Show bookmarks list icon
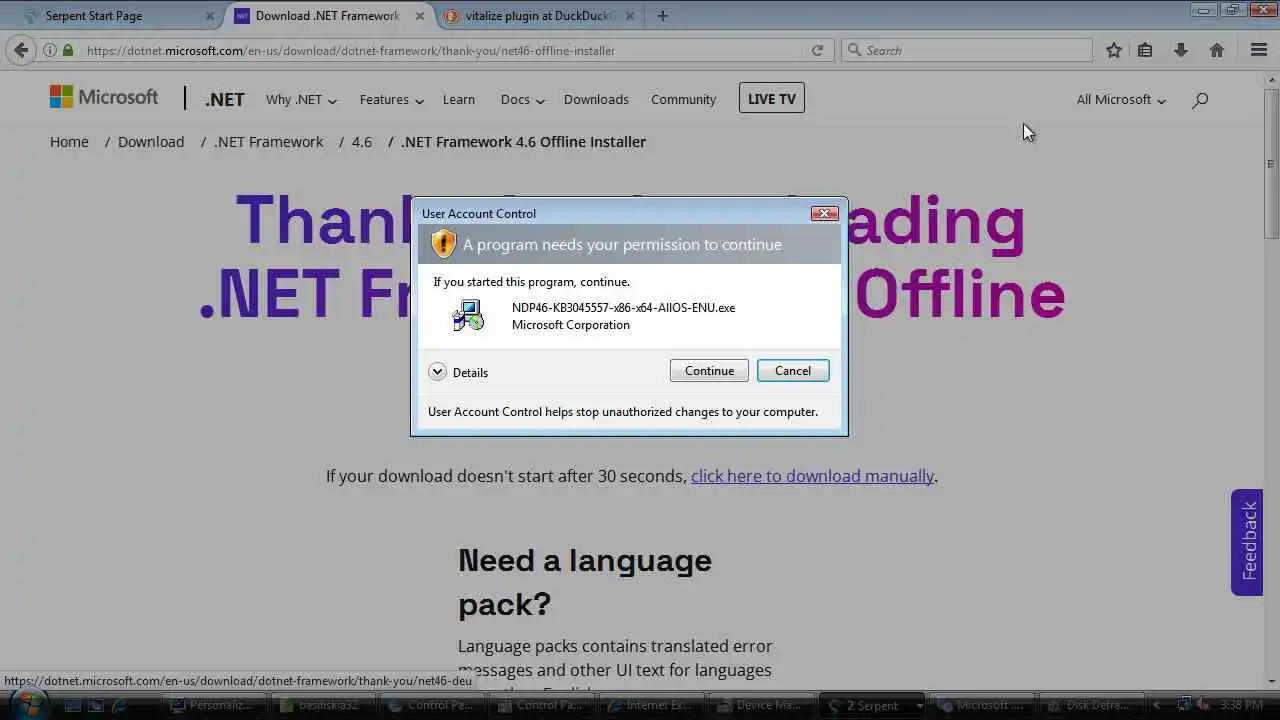The image size is (1280, 720). pyautogui.click(x=1145, y=50)
